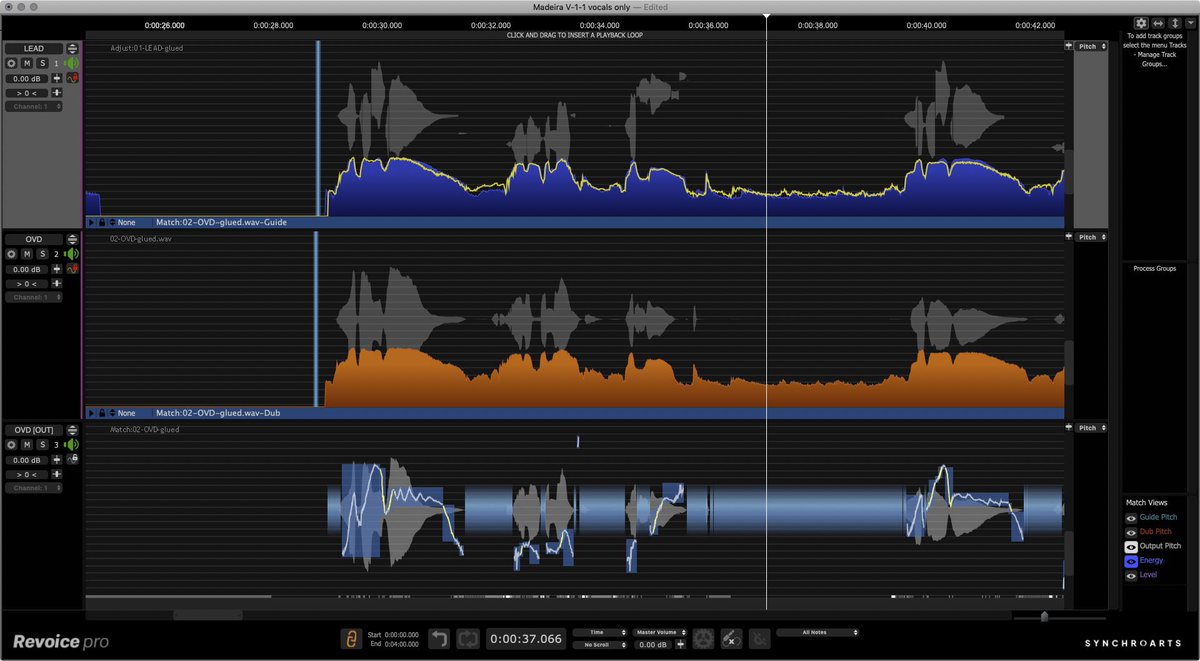Solo the LEAD track
The image size is (1200, 661).
[42, 63]
